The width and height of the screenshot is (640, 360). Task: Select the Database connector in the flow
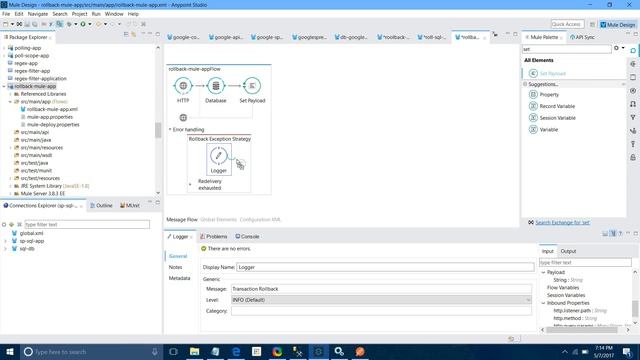216,86
